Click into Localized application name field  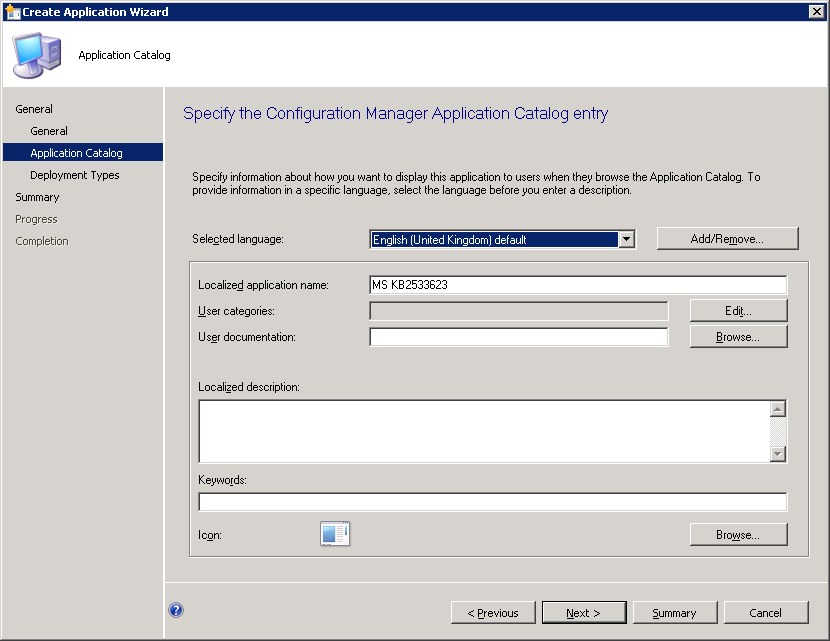pyautogui.click(x=577, y=285)
